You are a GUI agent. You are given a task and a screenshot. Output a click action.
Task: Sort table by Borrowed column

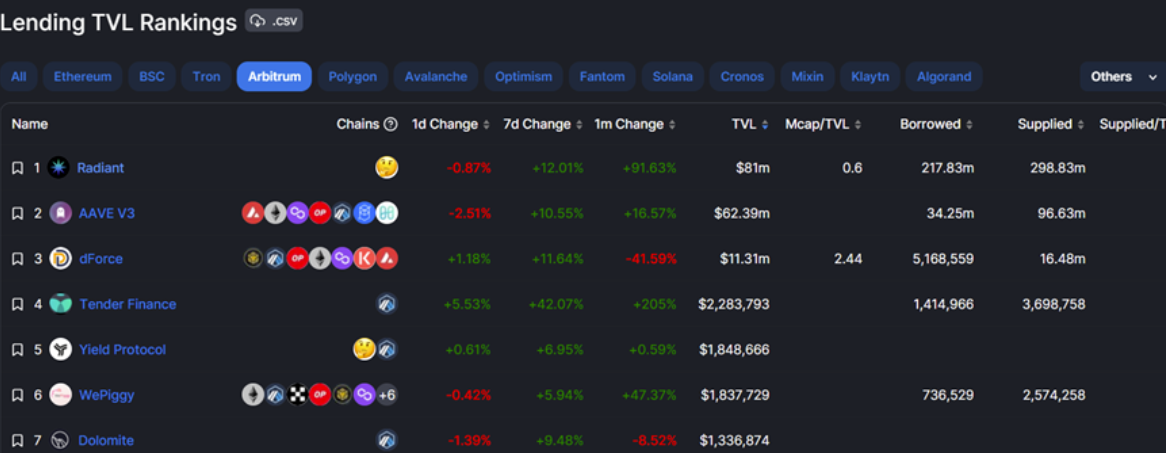[936, 124]
